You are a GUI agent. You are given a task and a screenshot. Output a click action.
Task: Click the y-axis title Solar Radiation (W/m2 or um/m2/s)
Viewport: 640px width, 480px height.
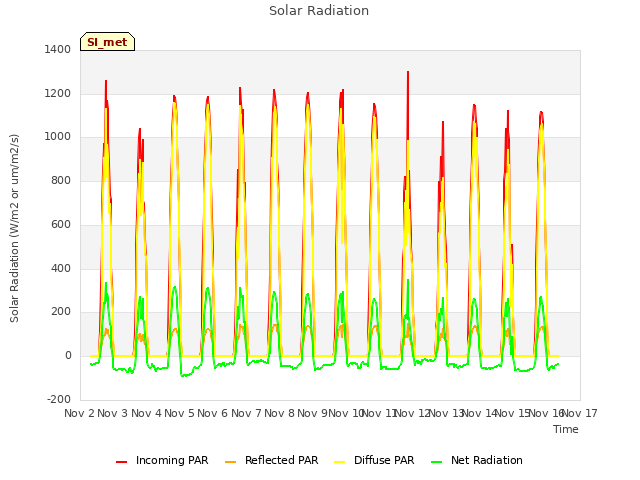14,228
